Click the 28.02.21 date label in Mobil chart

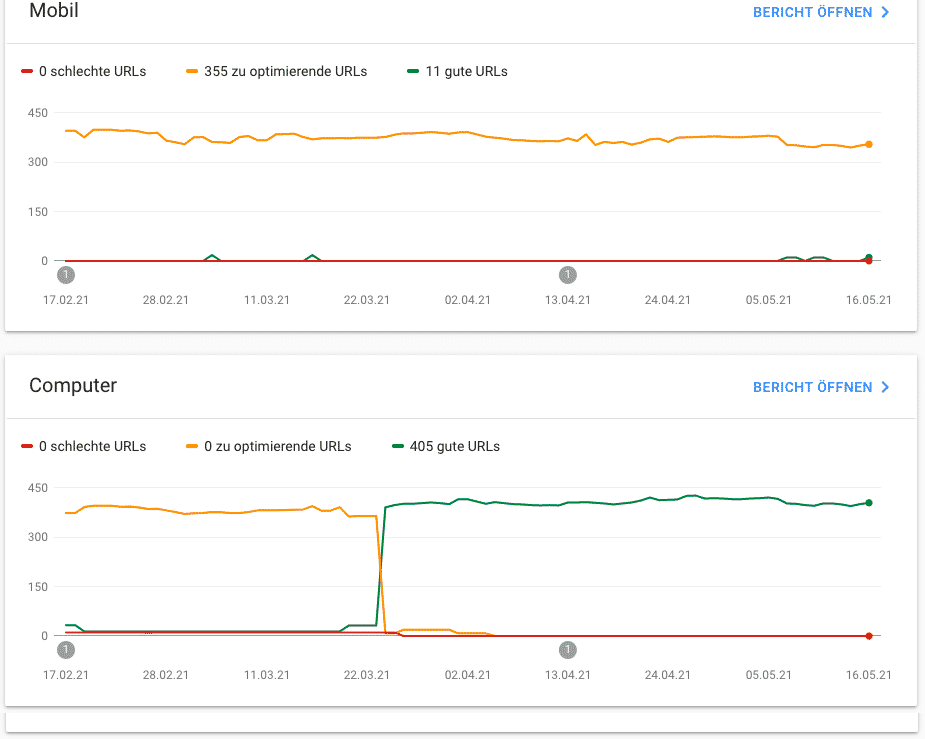coord(166,300)
